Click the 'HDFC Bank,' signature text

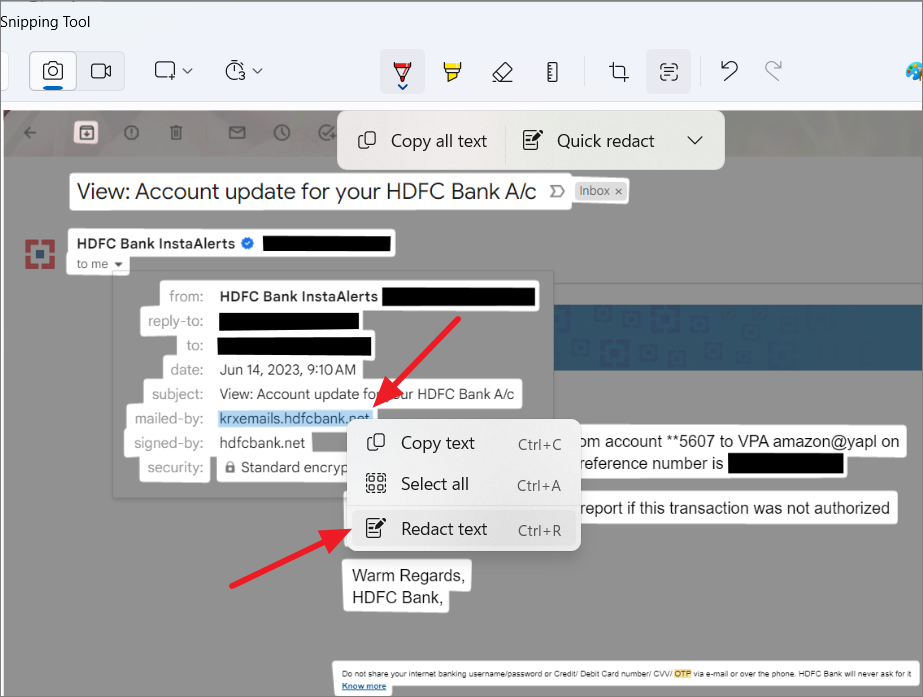tap(397, 598)
